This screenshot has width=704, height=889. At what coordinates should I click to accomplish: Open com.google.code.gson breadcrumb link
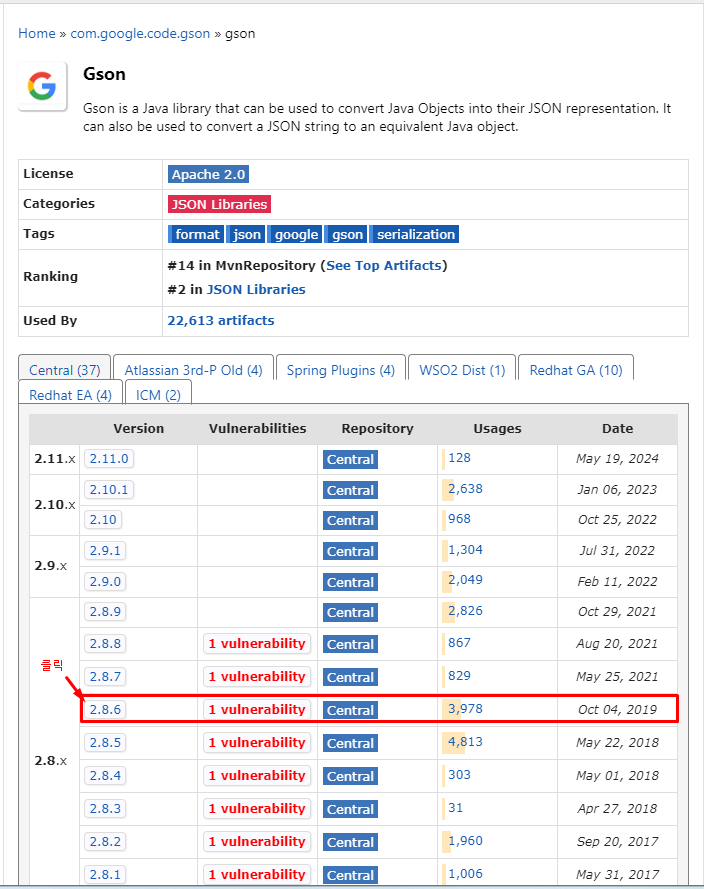140,33
